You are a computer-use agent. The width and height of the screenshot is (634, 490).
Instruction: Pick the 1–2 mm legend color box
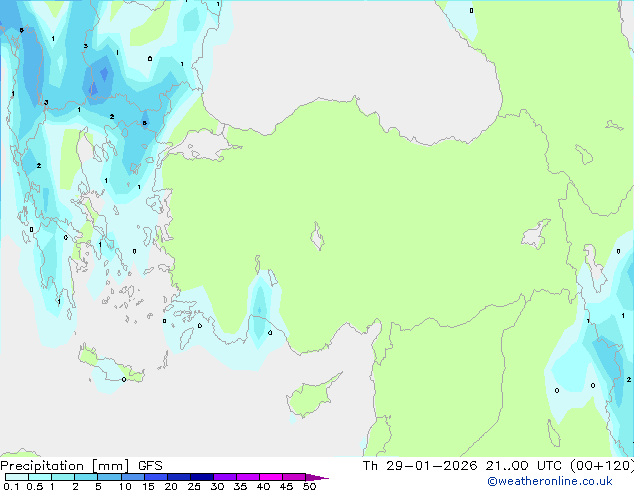pos(63,477)
